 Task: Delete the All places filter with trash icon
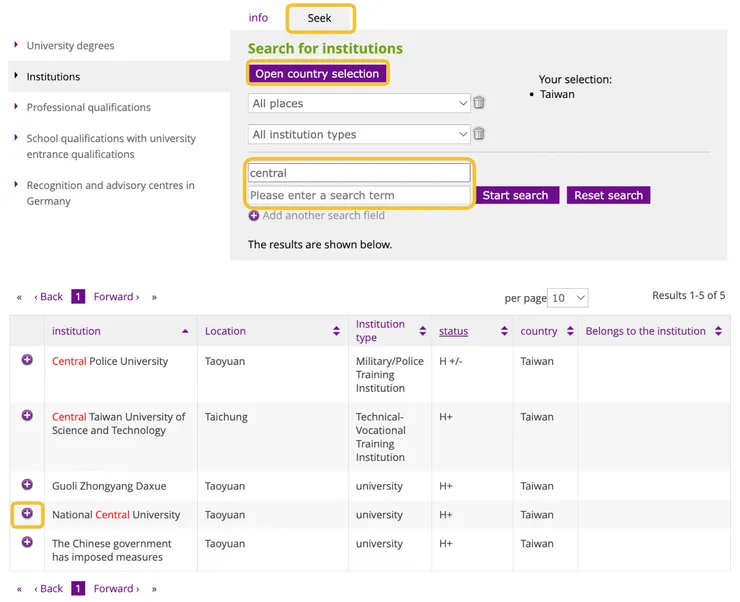pos(479,103)
